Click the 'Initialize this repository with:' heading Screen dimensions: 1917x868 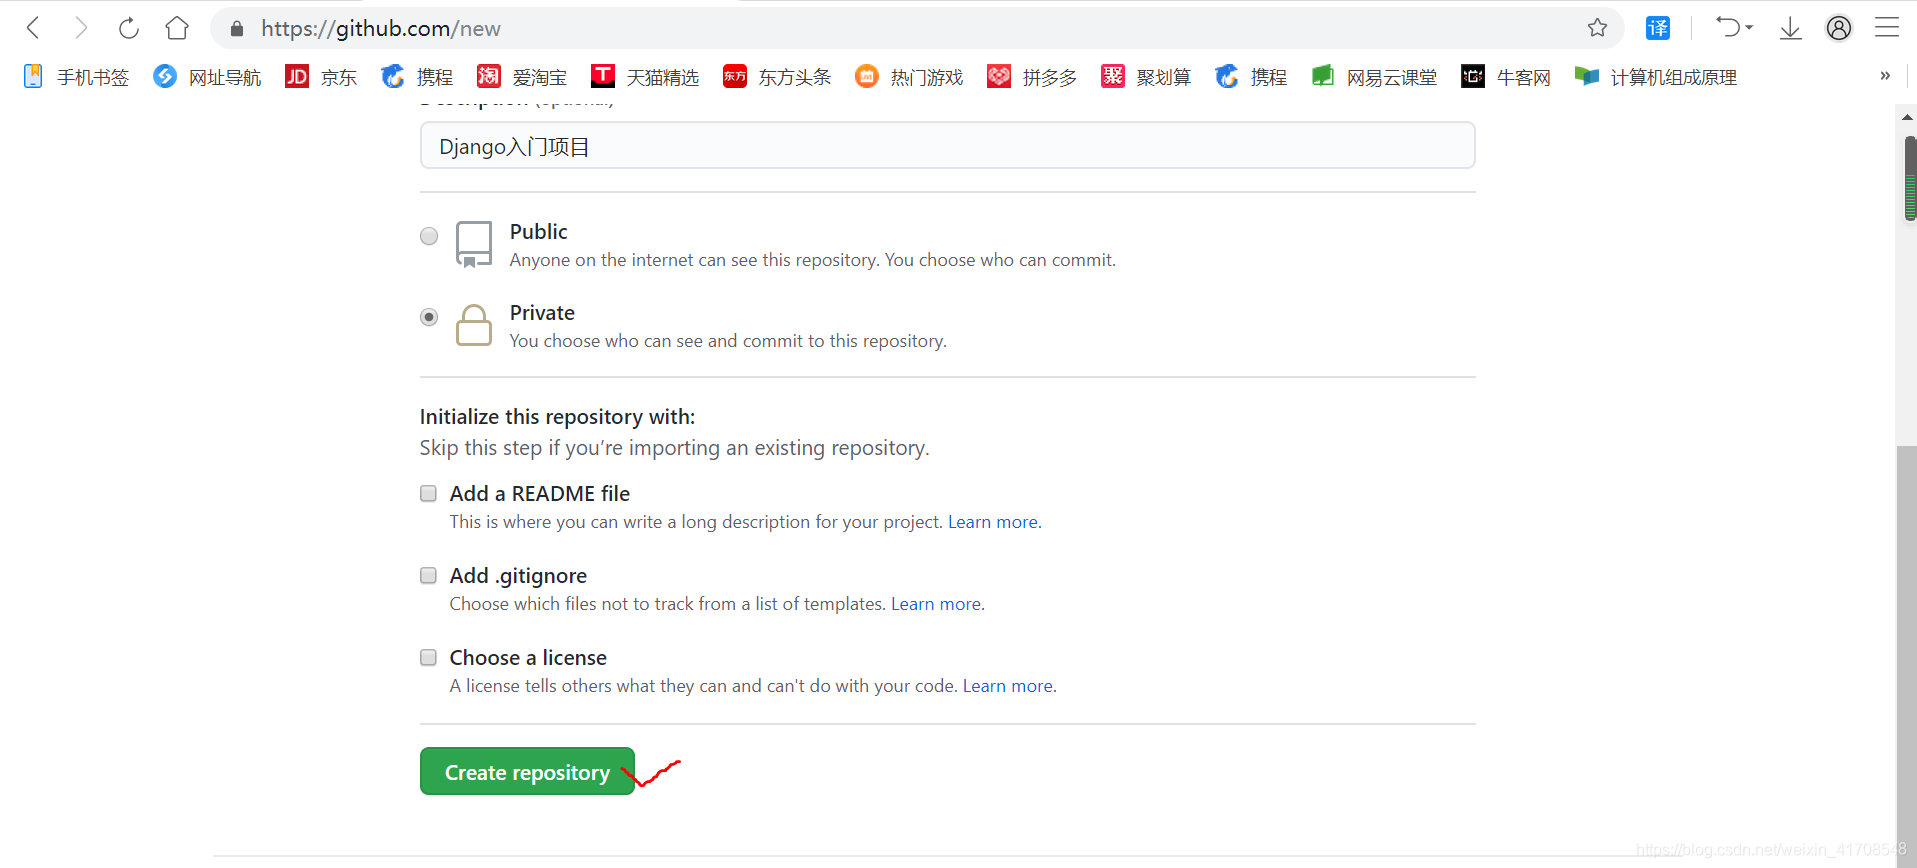557,417
